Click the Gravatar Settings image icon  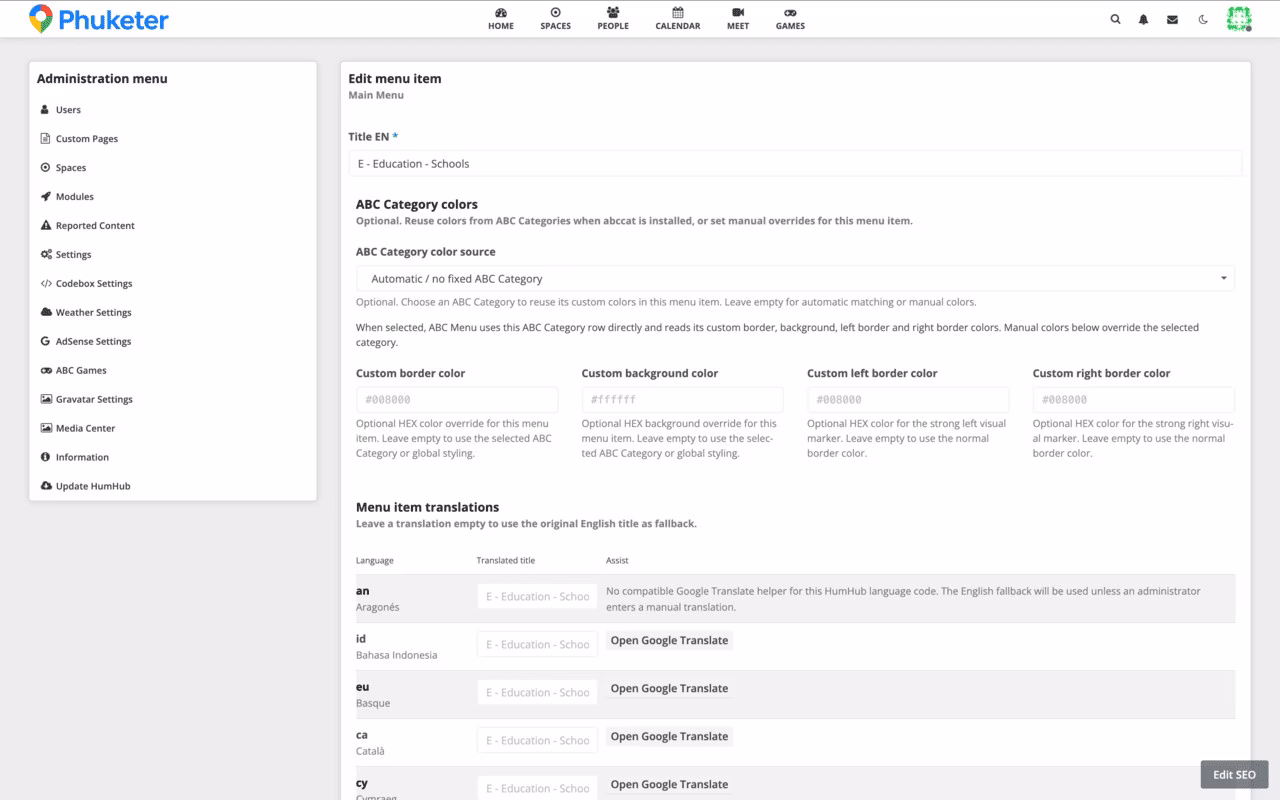(46, 400)
